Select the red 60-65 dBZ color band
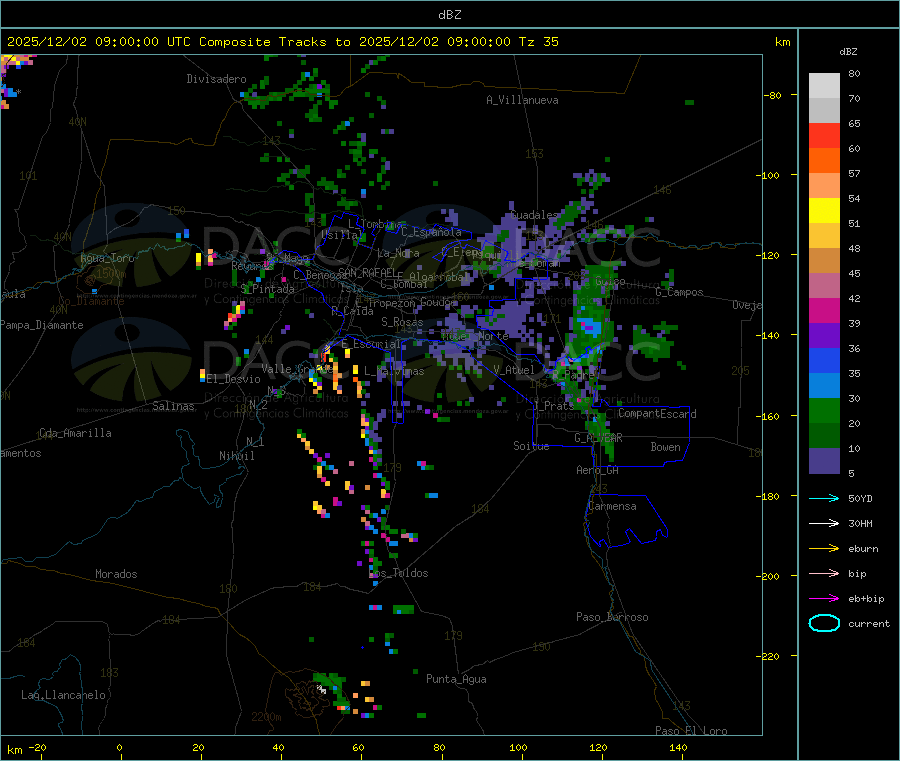 pyautogui.click(x=824, y=135)
